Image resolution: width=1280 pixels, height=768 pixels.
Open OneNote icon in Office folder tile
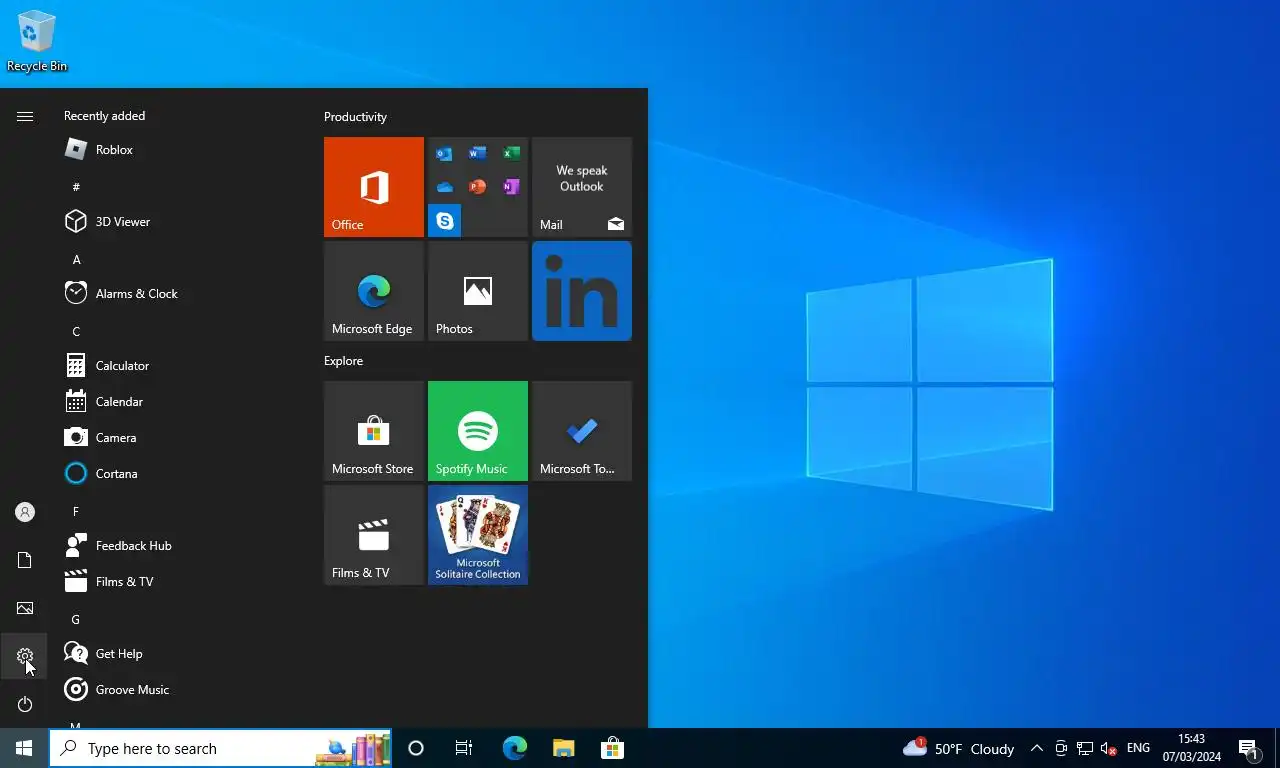pos(511,187)
